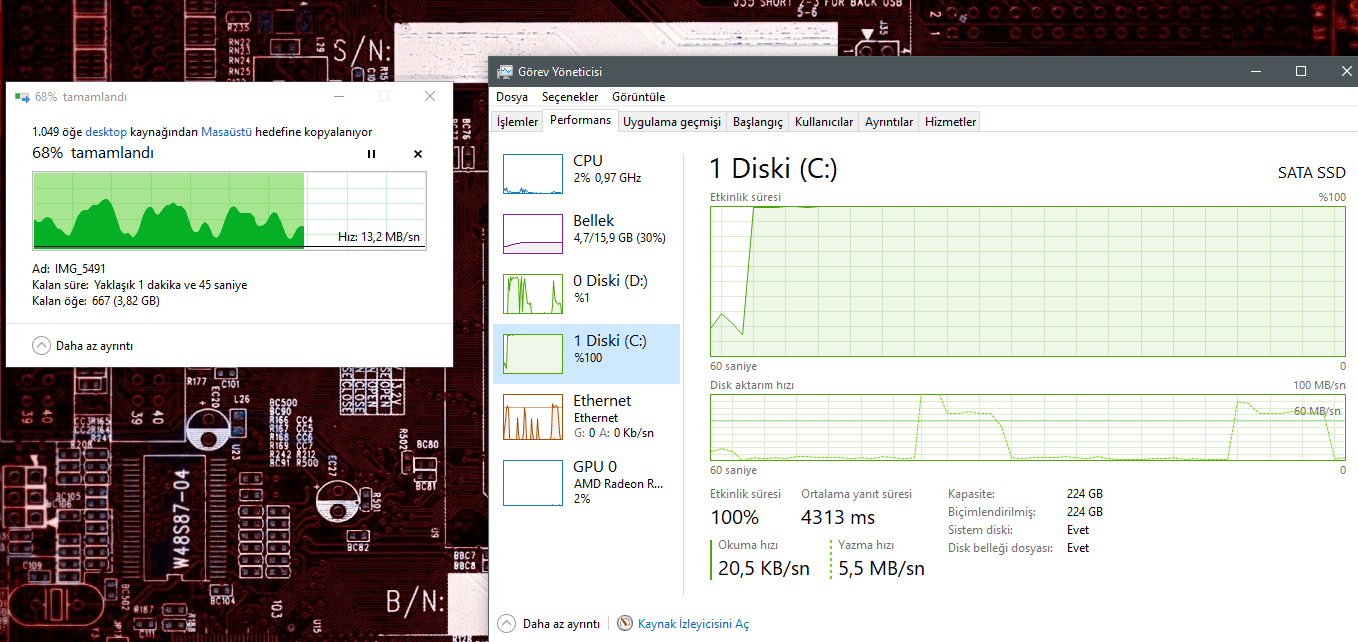Viewport: 1358px width, 642px height.
Task: Click the Hız: 13,2 MB/sn label
Action: [379, 237]
